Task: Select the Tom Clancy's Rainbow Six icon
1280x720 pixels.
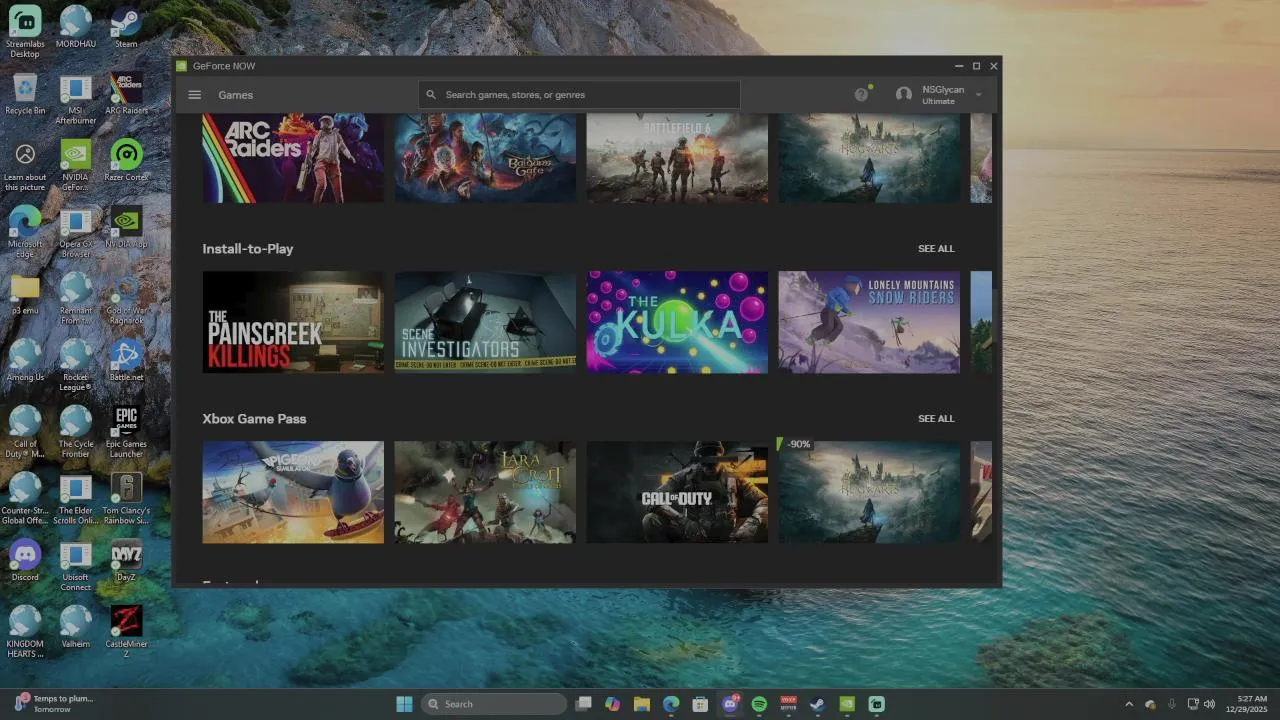Action: (126, 500)
